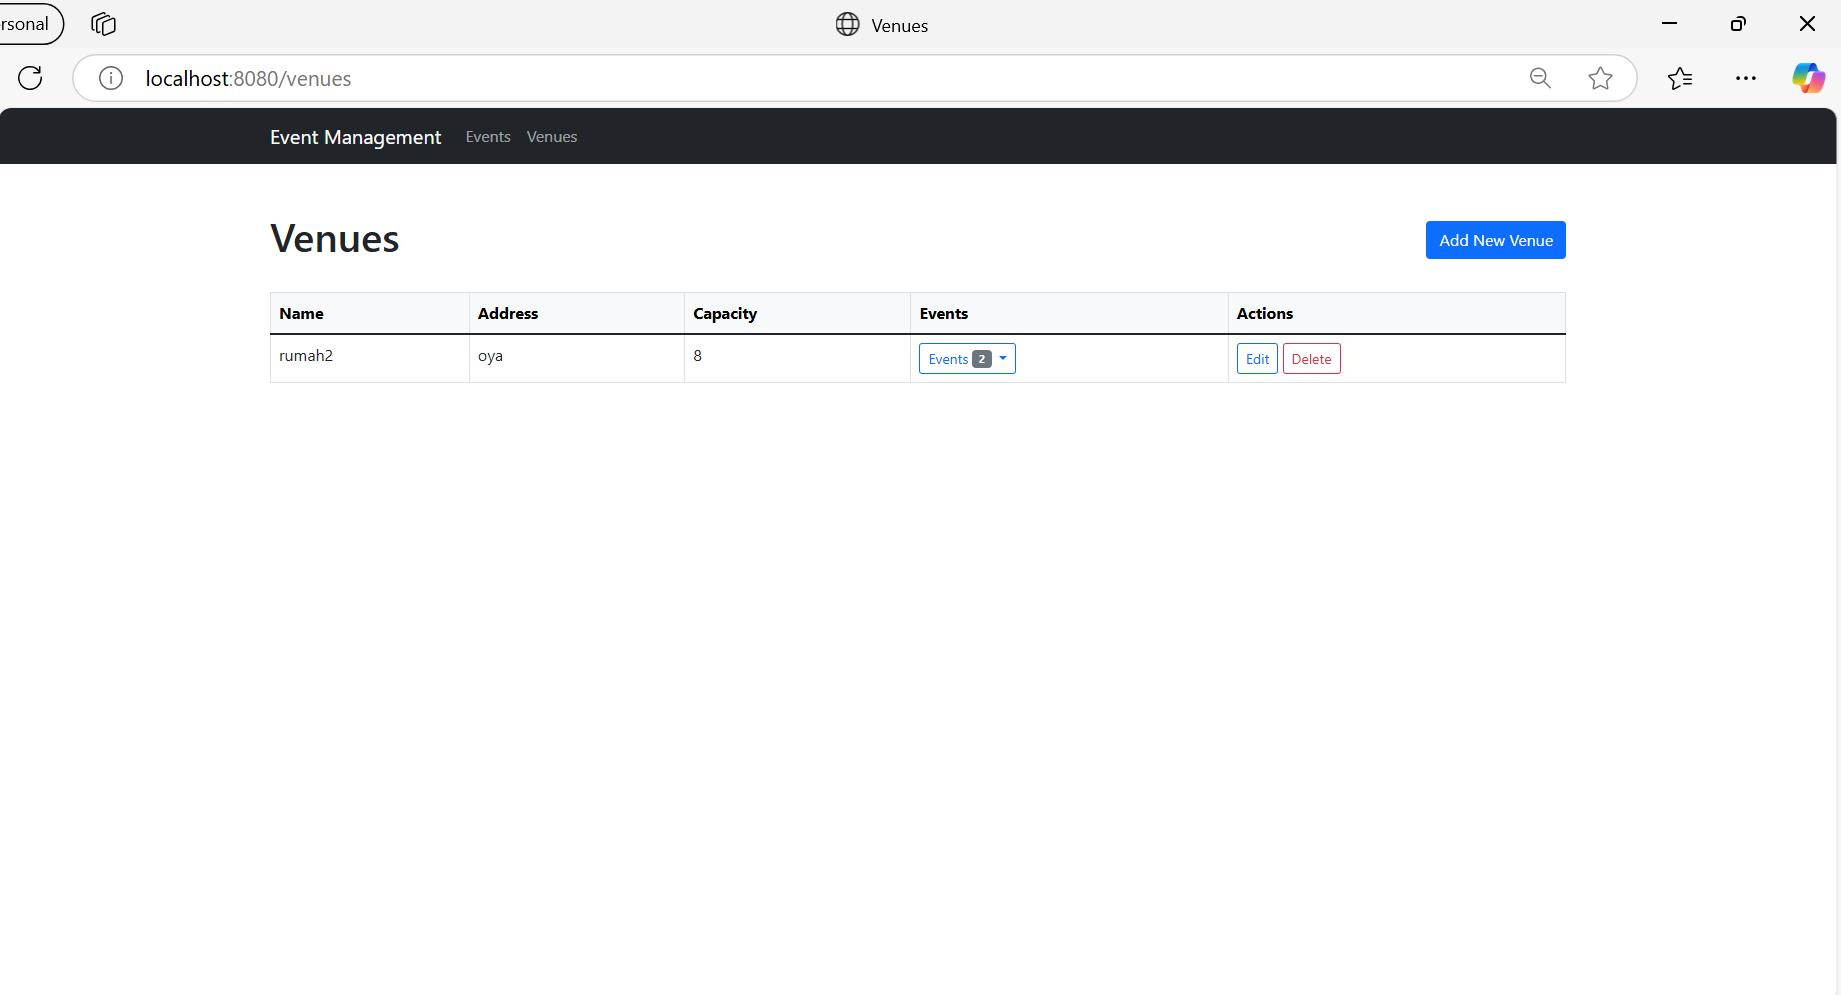
Task: Open Event Management home link
Action: tap(355, 137)
